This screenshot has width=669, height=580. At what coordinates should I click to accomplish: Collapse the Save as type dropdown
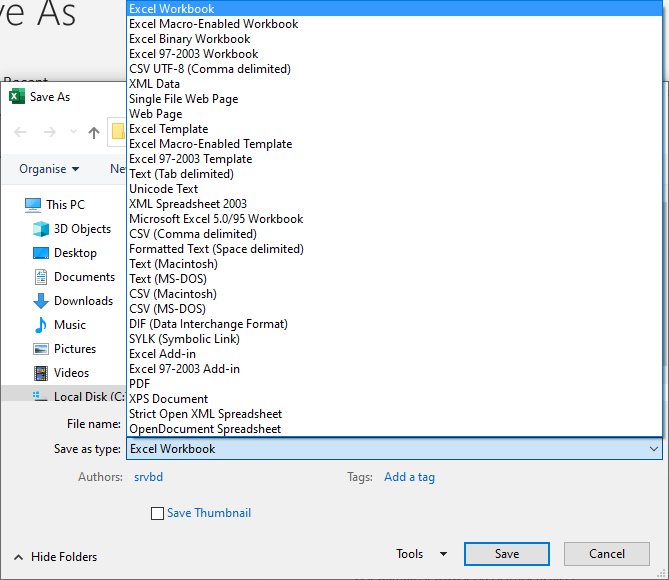(x=653, y=449)
